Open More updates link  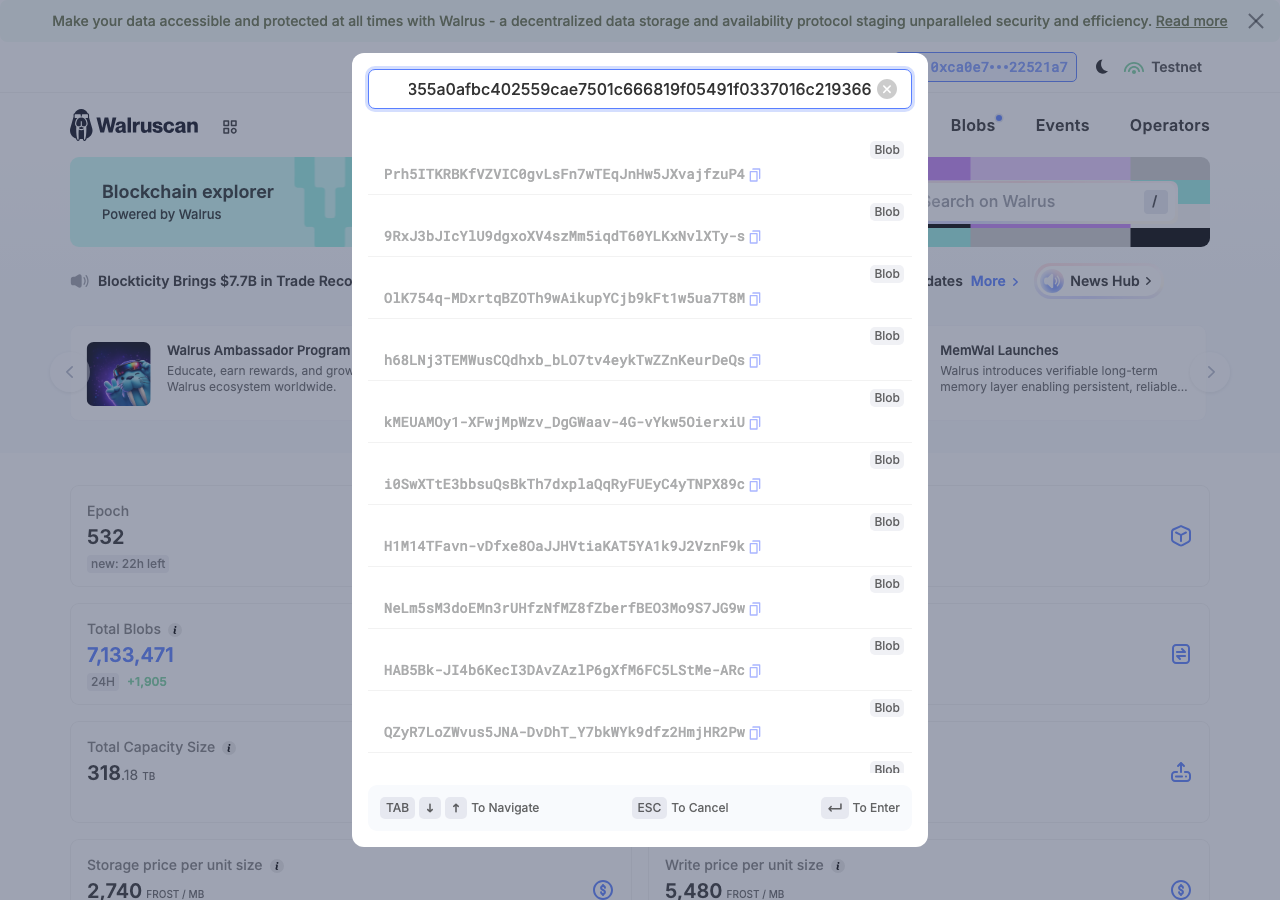pos(995,281)
